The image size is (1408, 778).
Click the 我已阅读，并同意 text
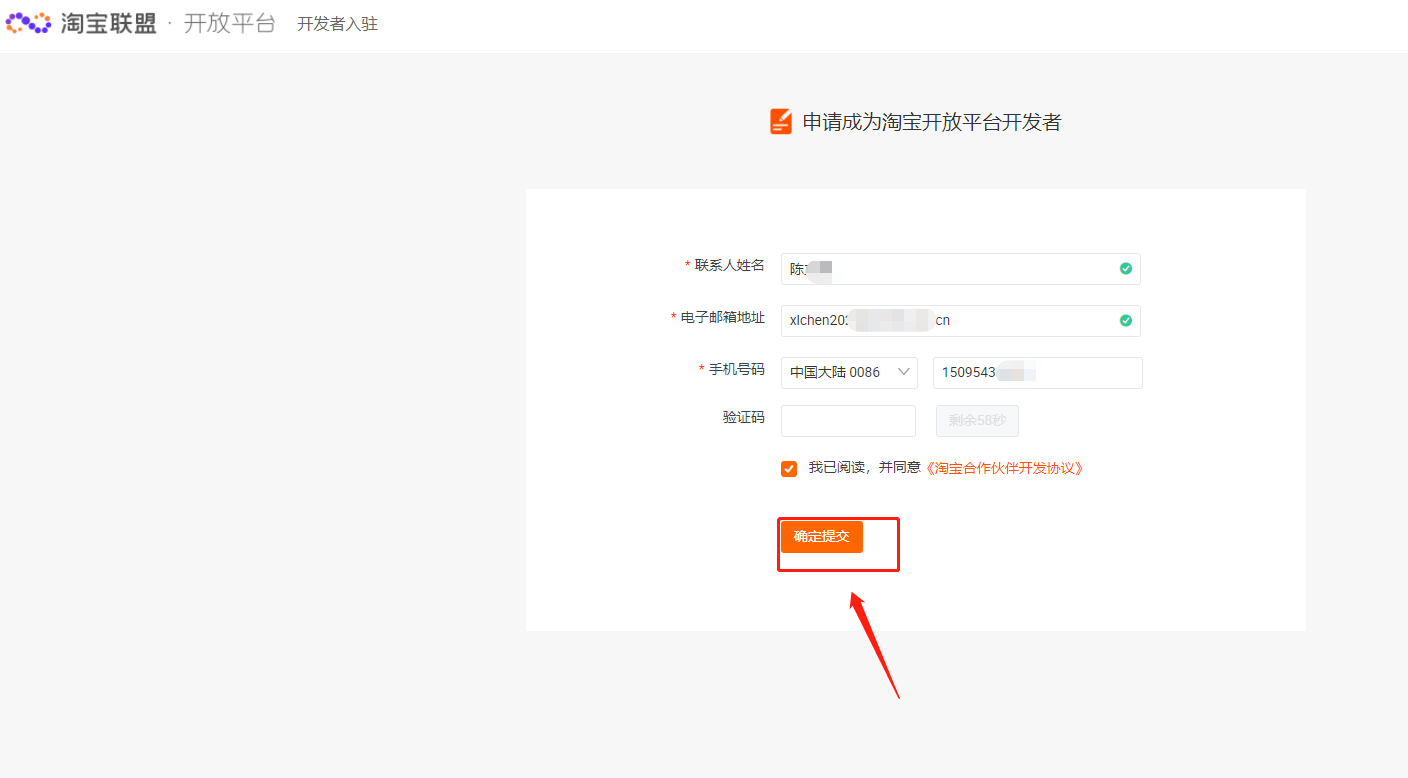[864, 468]
